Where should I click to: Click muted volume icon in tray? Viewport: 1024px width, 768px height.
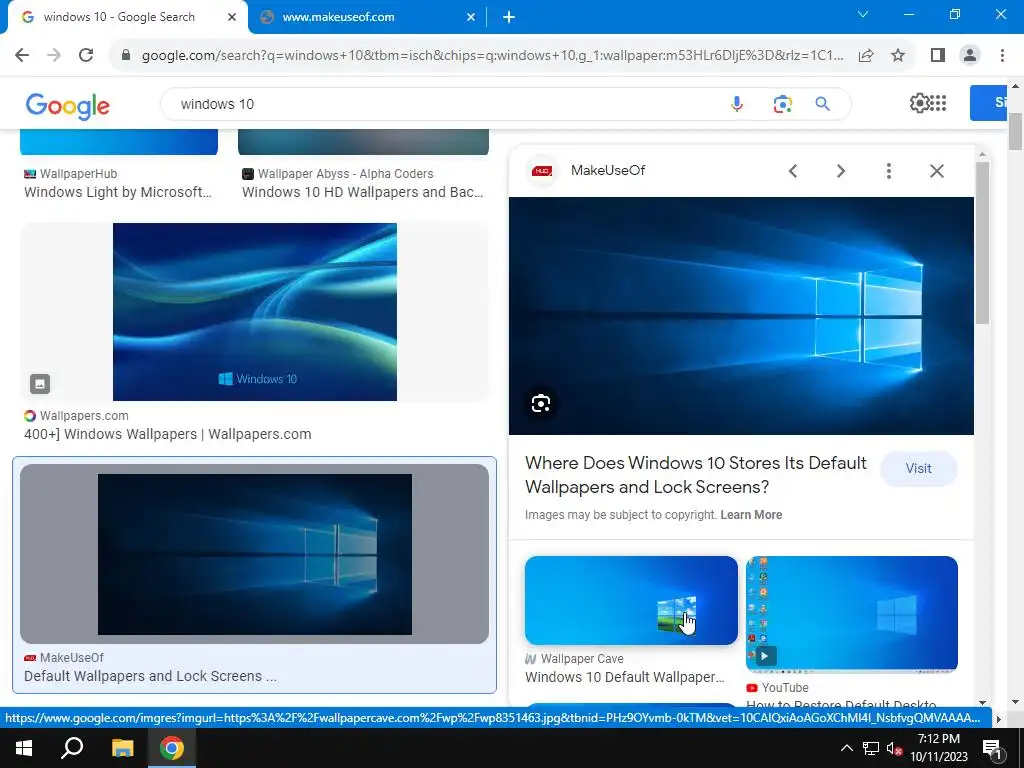point(894,748)
